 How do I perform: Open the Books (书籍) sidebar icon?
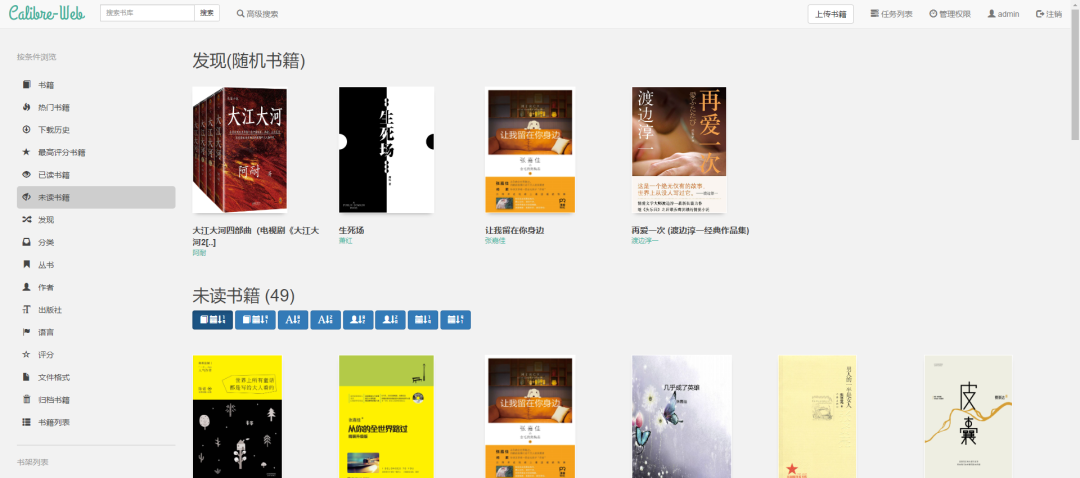26,85
